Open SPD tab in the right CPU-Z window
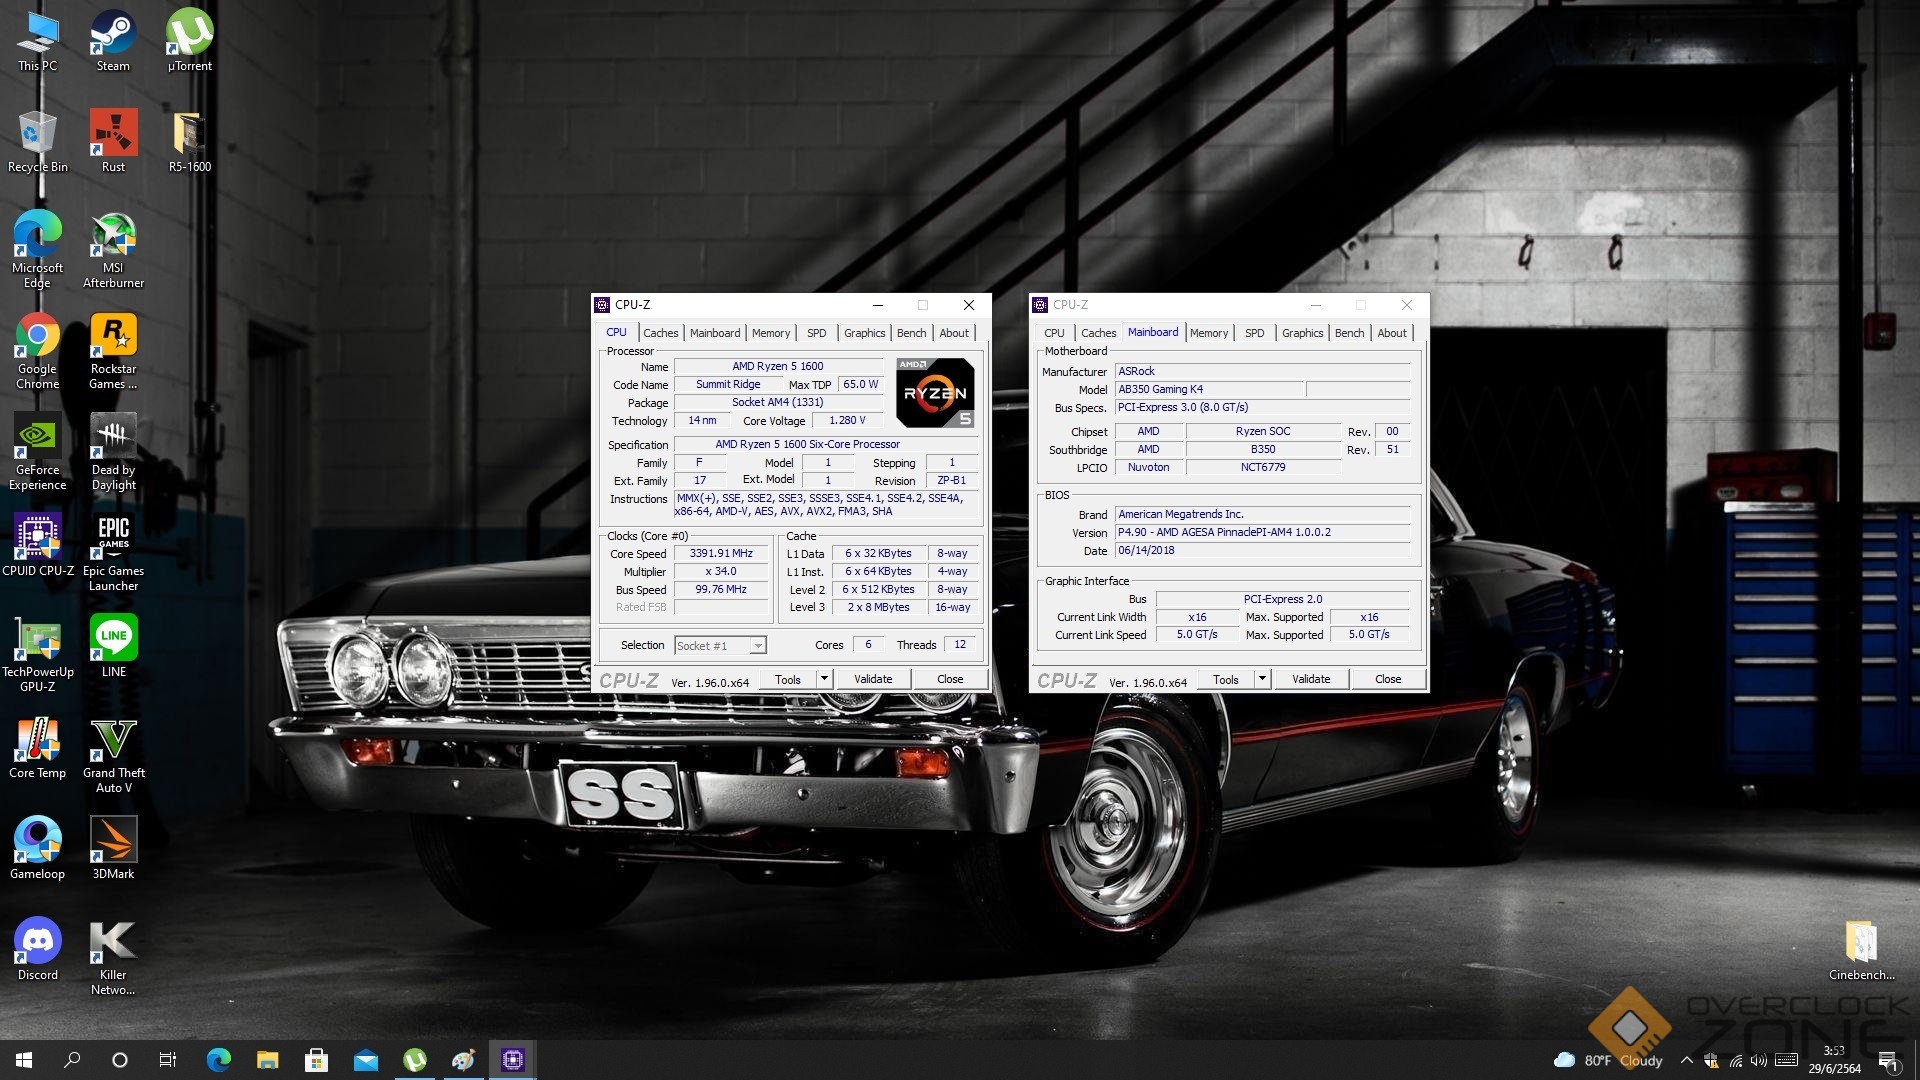Image resolution: width=1920 pixels, height=1080 pixels. [1254, 333]
